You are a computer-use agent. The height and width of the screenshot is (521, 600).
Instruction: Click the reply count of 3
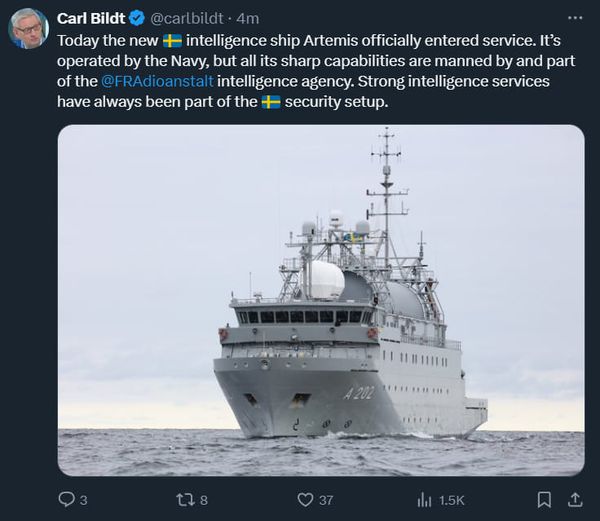tap(84, 499)
